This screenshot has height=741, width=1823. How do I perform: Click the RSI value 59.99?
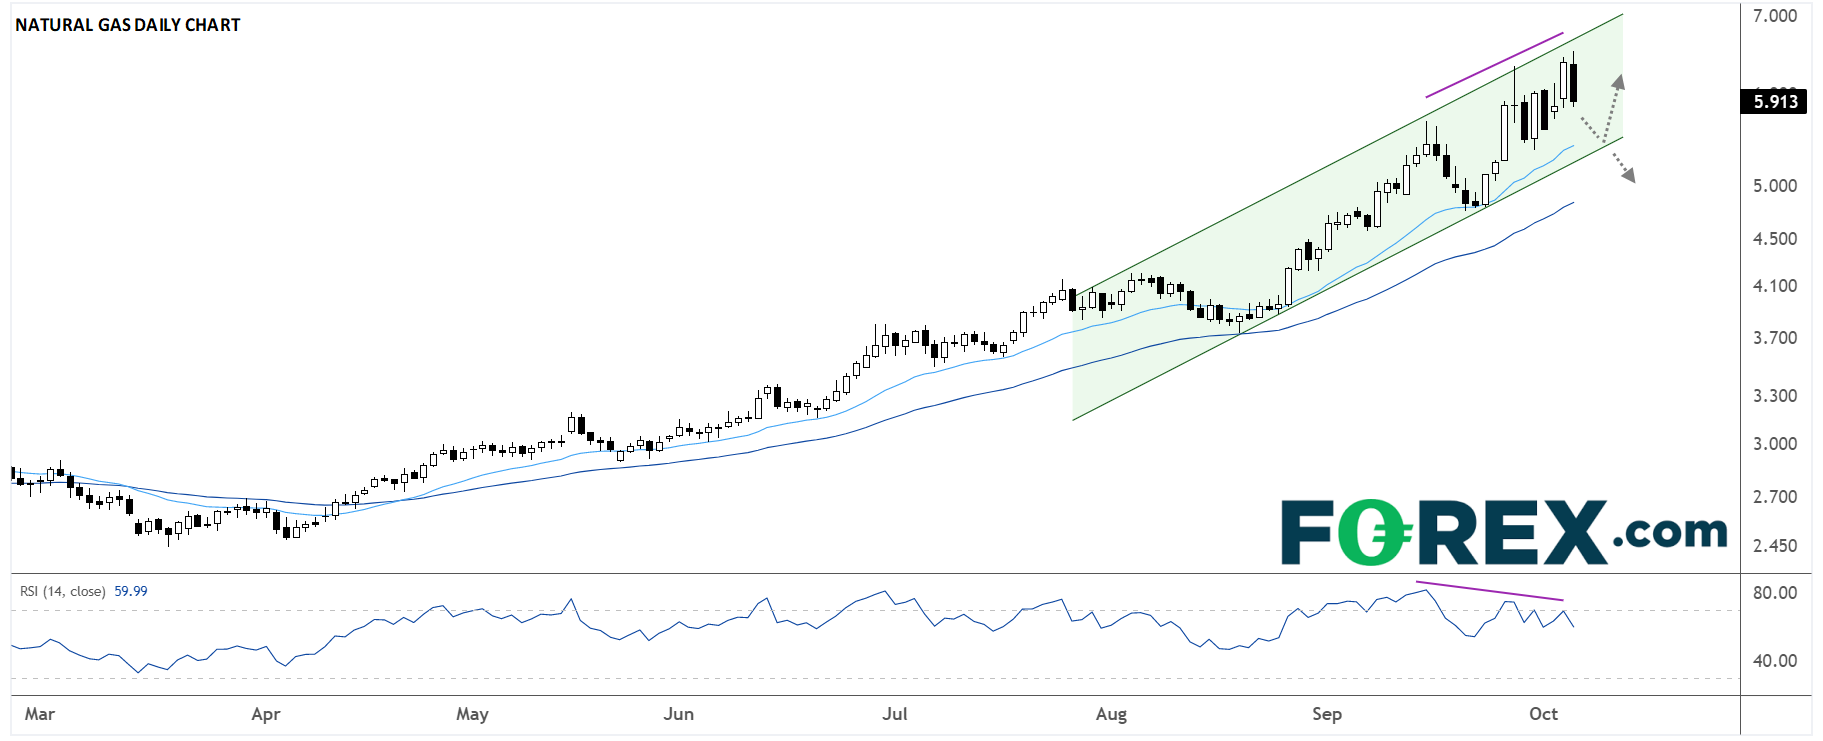click(131, 592)
